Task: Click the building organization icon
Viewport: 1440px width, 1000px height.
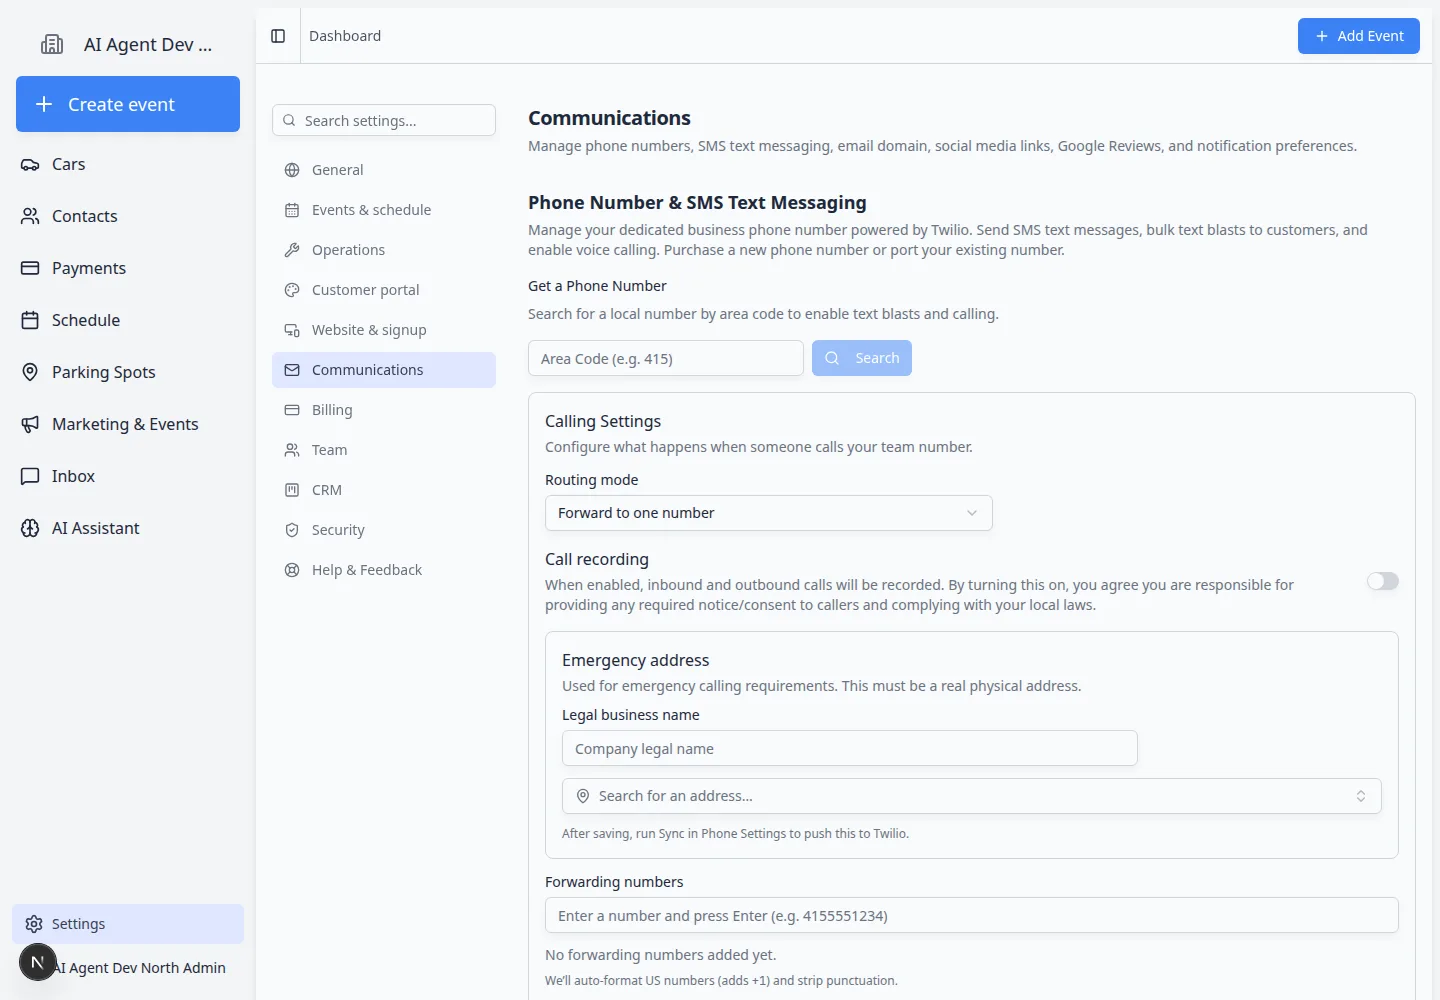Action: (x=52, y=44)
